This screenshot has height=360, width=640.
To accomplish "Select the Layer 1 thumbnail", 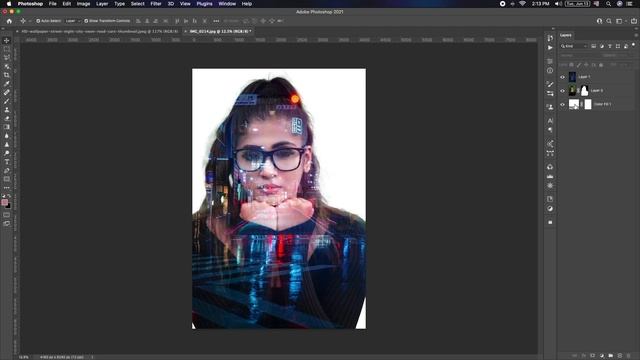I will (x=572, y=77).
